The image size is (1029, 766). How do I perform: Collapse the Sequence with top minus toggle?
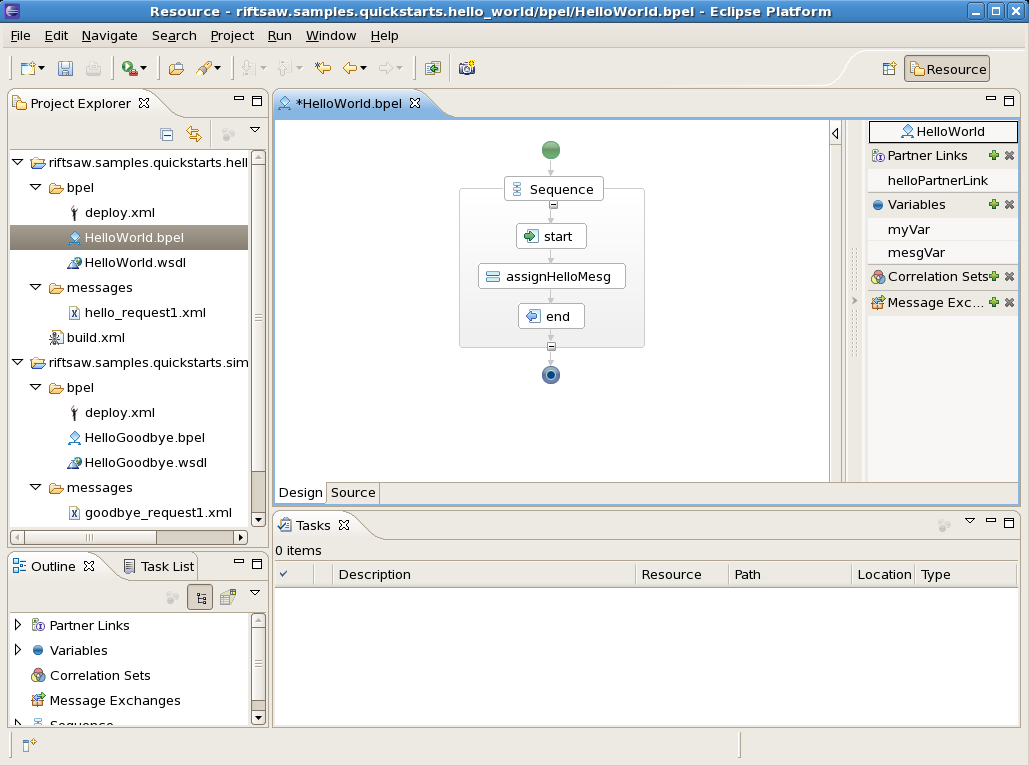point(553,205)
